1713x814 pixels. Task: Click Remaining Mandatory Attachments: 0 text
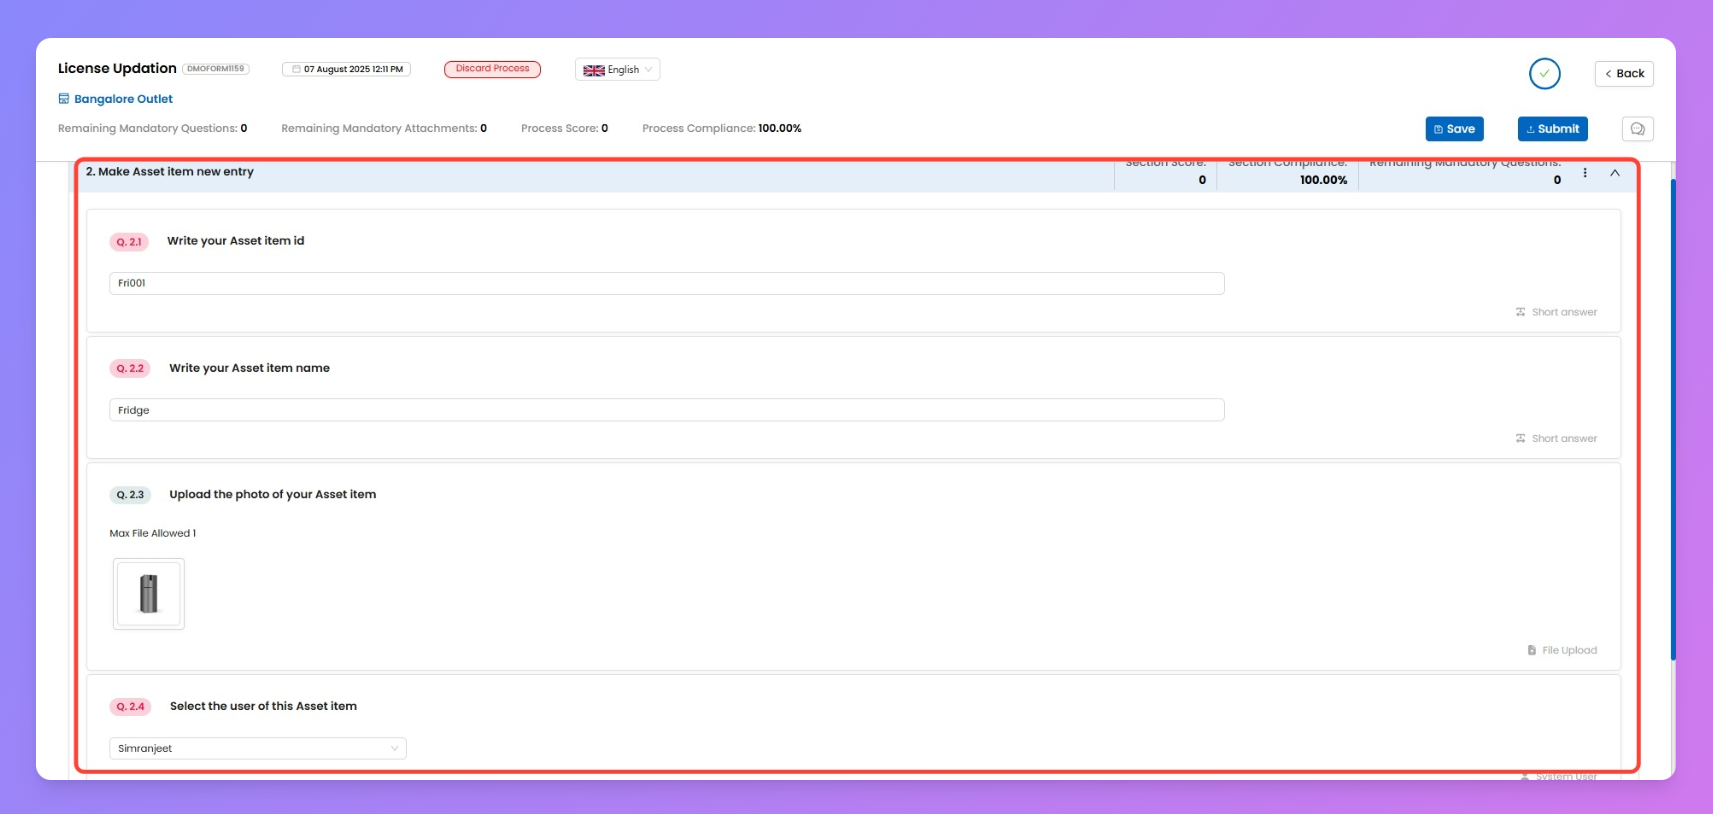tap(384, 128)
